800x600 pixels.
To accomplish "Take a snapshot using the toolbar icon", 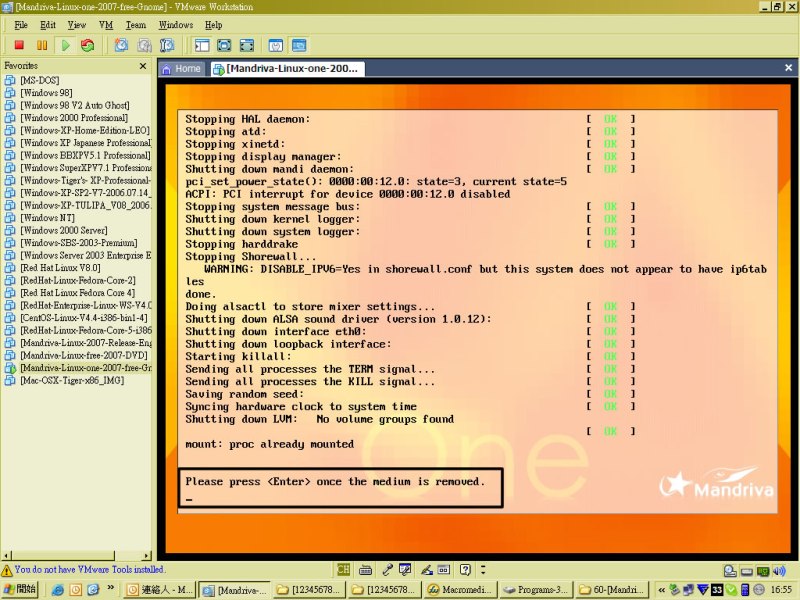I will (121, 45).
